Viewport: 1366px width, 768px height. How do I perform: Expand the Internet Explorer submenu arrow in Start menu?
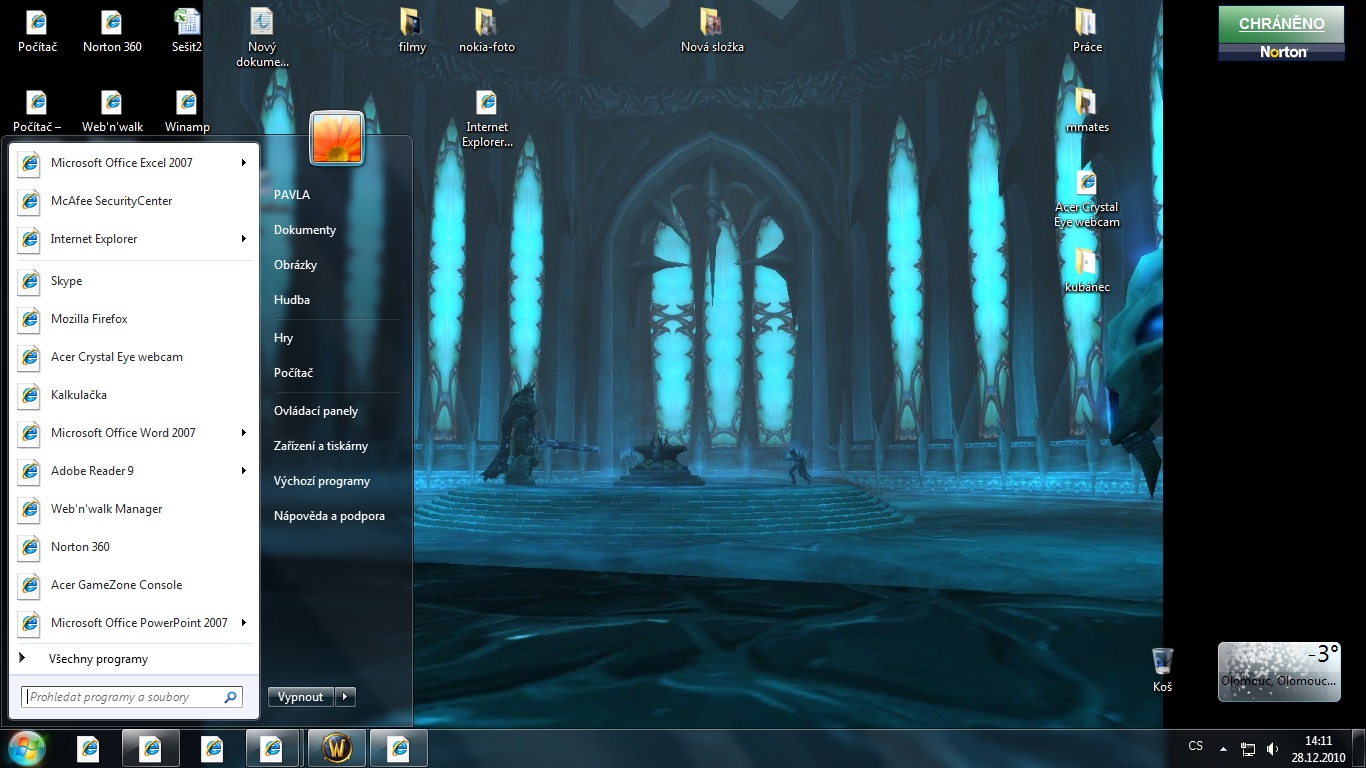click(244, 238)
